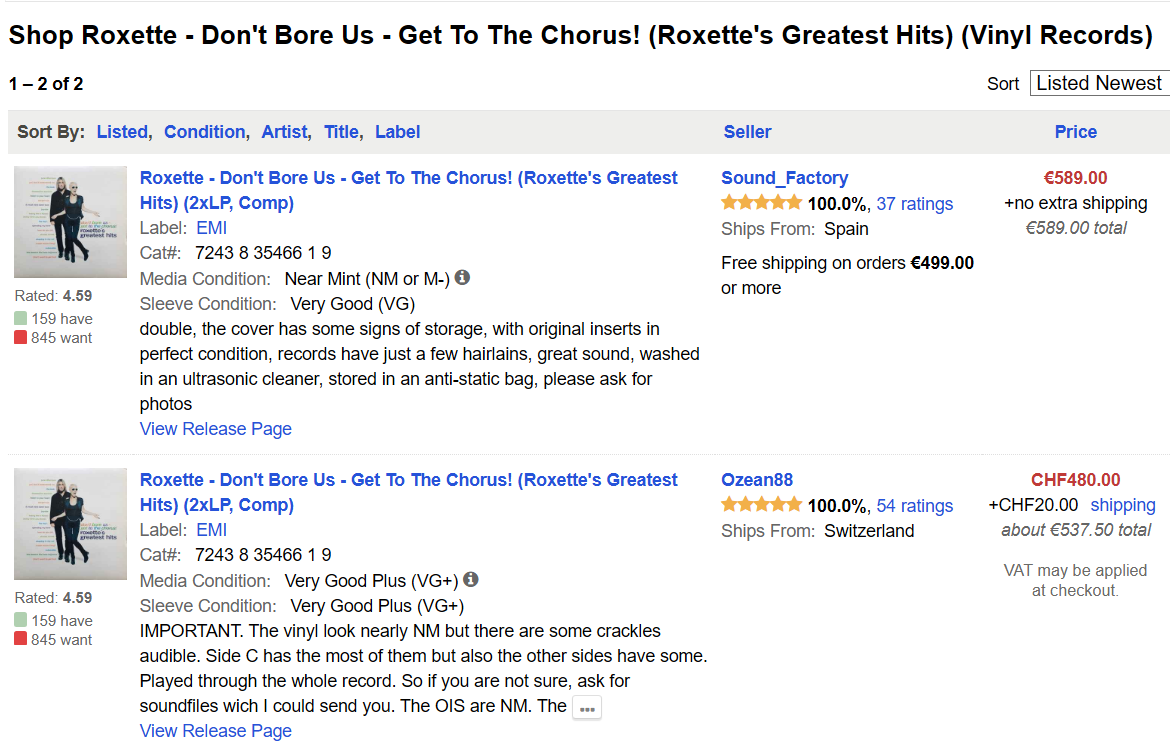Screen dimensions: 1170x753
Task: Click info icon beside Near Mint condition
Action: [x=463, y=278]
